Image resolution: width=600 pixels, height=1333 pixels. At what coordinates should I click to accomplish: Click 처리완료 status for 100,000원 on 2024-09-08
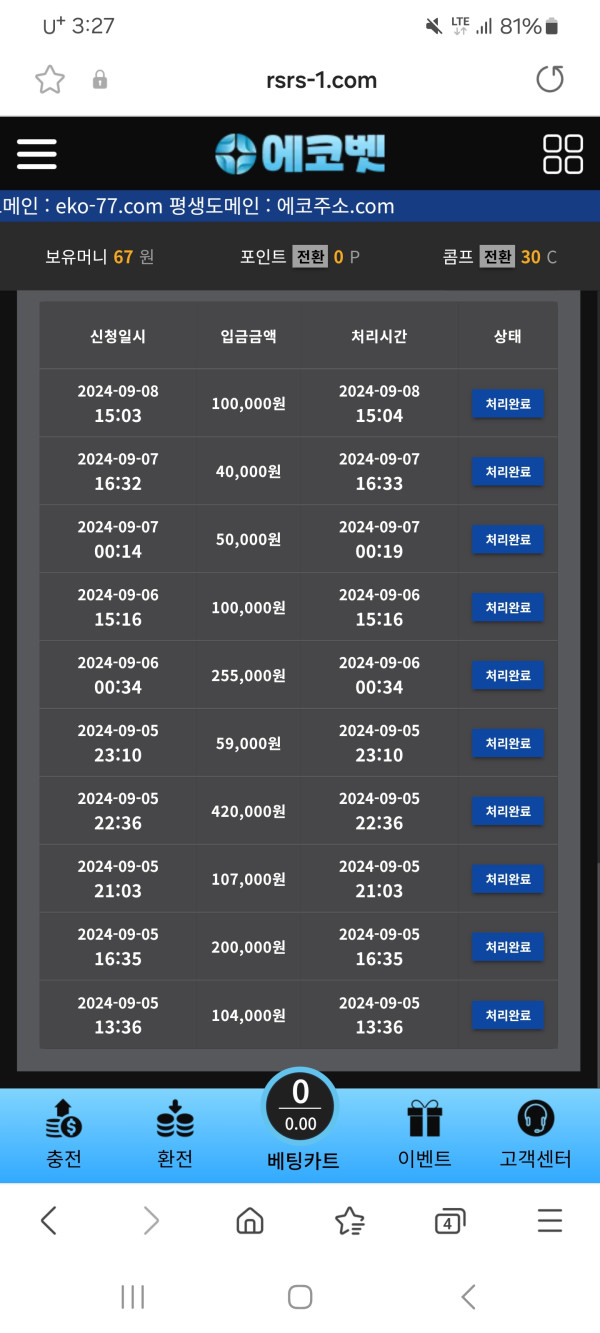coord(507,403)
